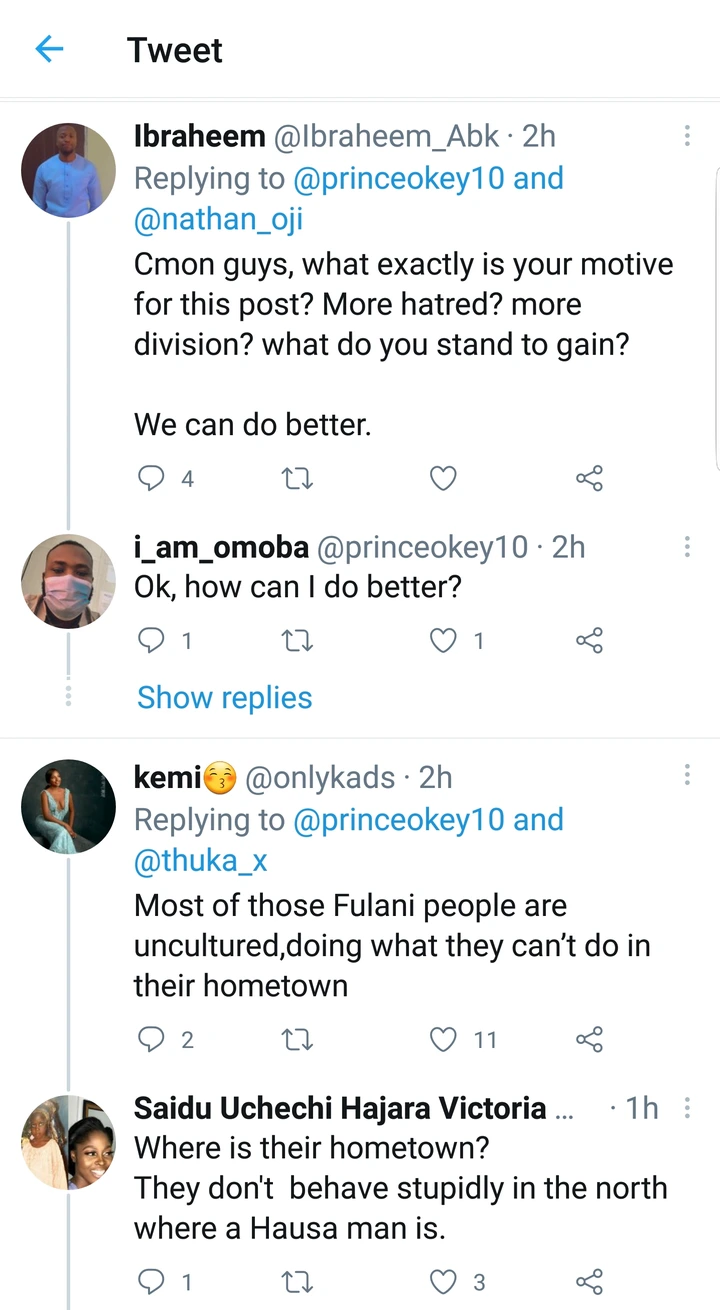The width and height of the screenshot is (720, 1310).
Task: Open kemi's profile avatar
Action: [x=68, y=806]
